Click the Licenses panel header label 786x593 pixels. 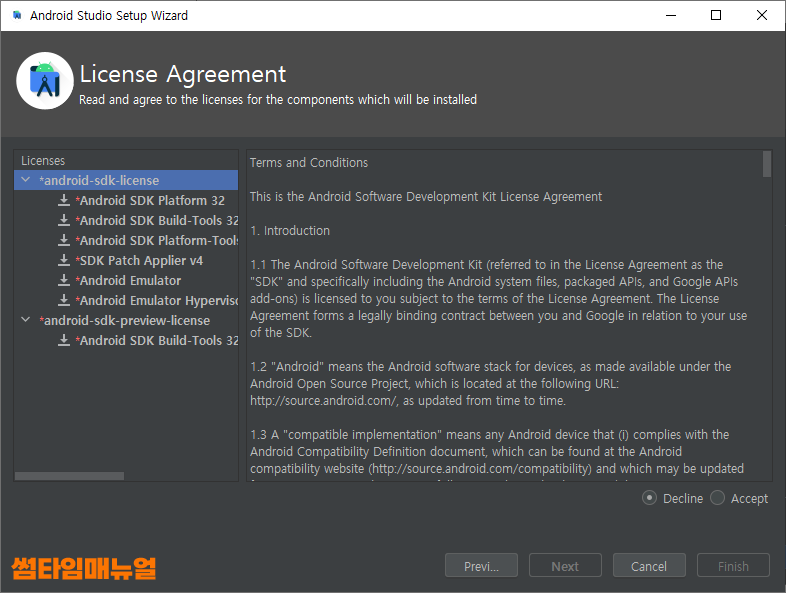(x=43, y=160)
